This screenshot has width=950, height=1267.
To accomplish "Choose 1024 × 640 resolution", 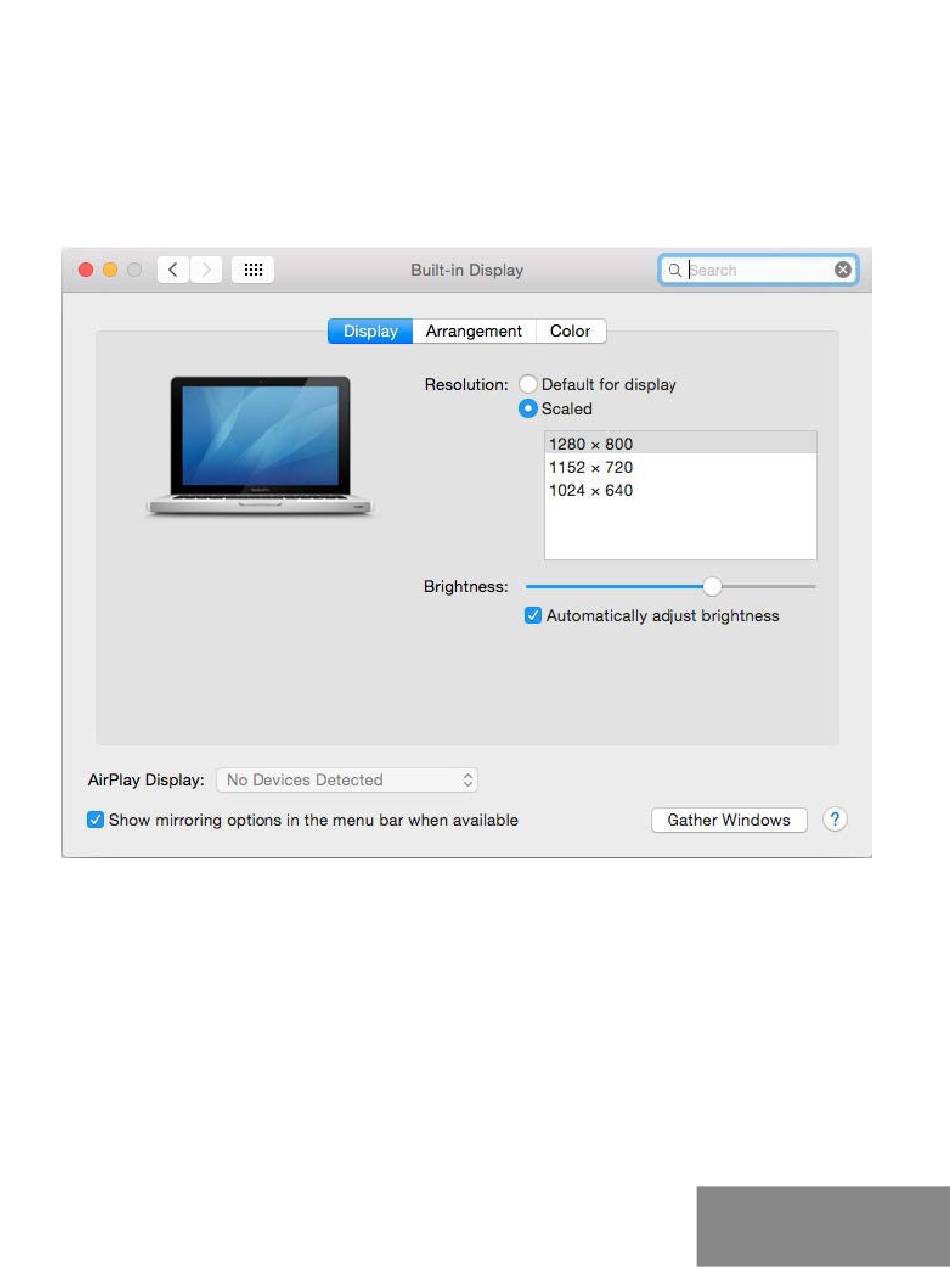I will [591, 491].
